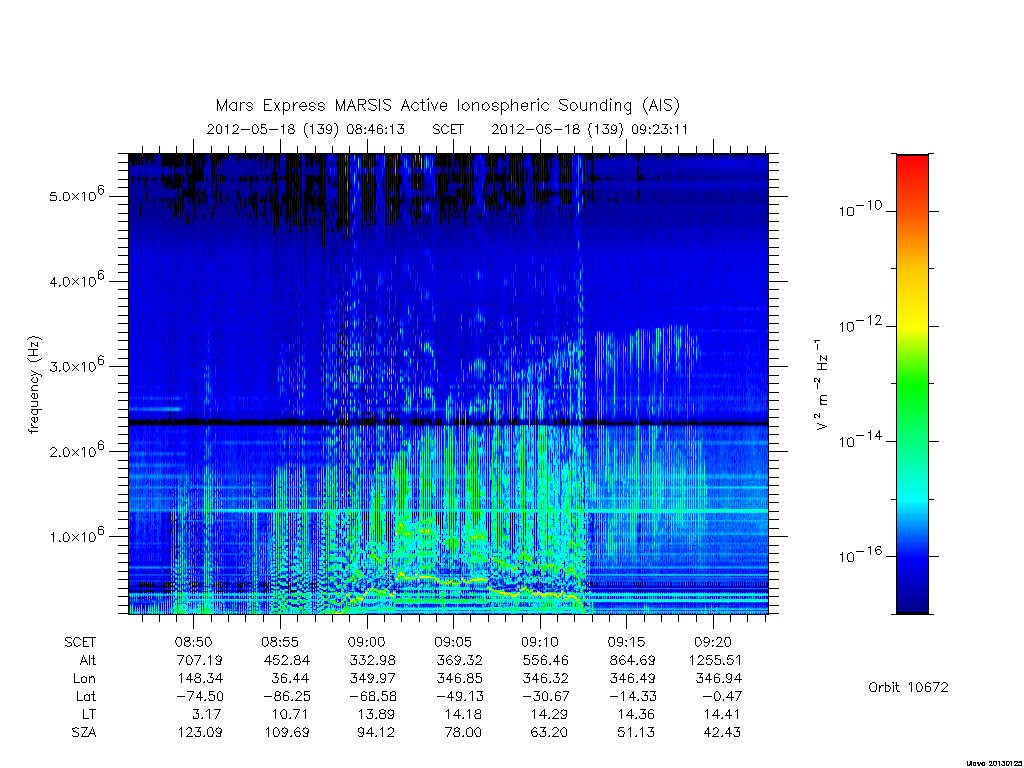Image resolution: width=1024 pixels, height=768 pixels.
Task: Click the longitude value 148.34
Action: pyautogui.click(x=200, y=679)
